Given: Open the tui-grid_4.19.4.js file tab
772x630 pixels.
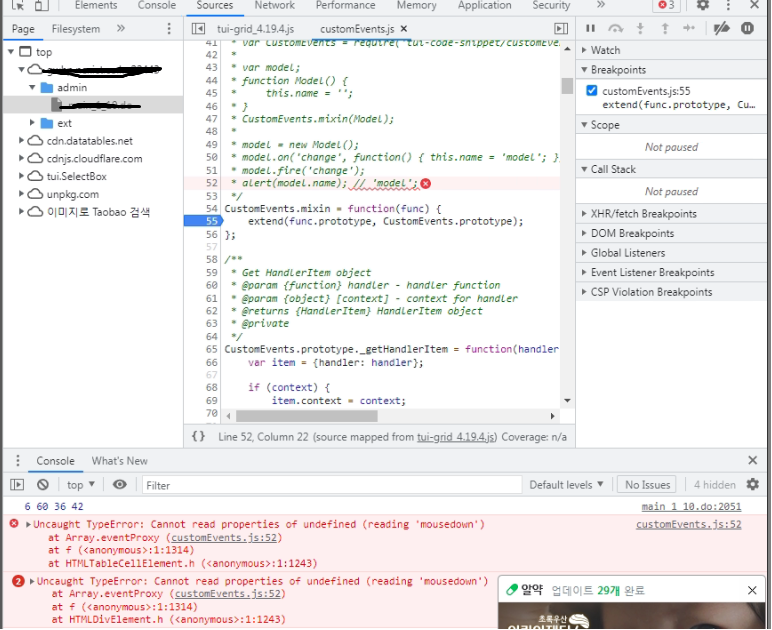Looking at the screenshot, I should 256,29.
